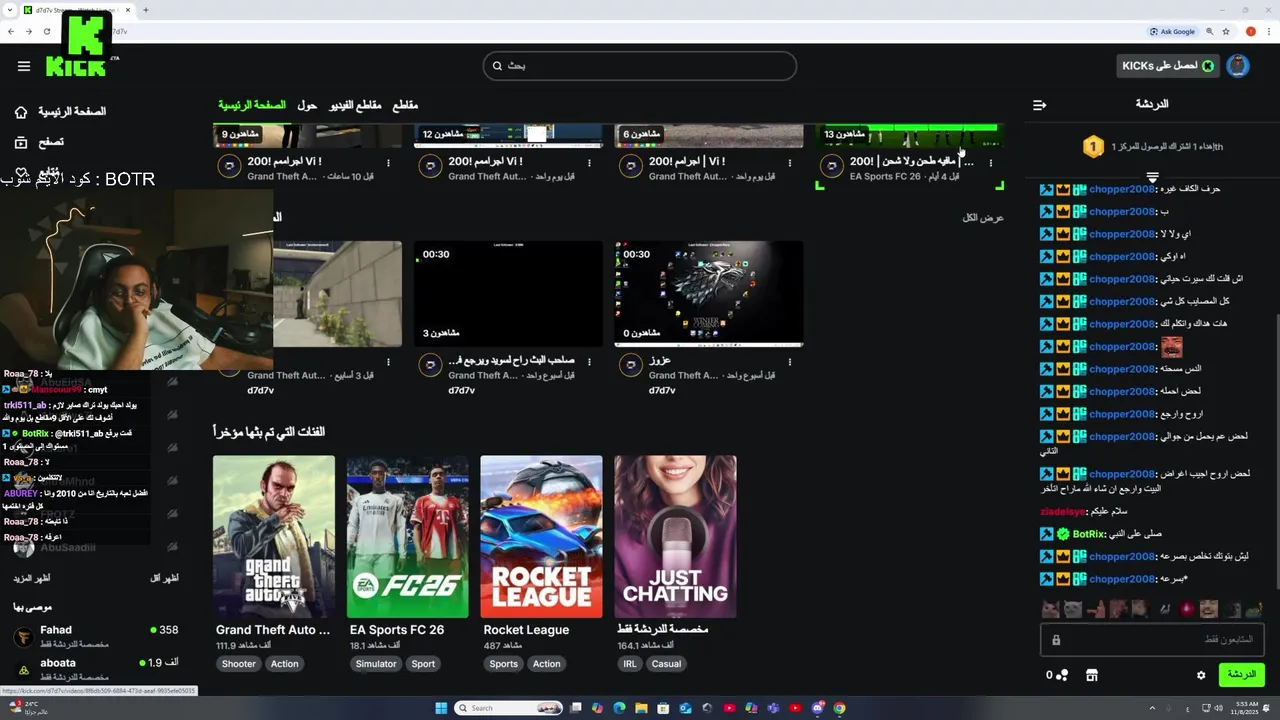Viewport: 1280px width, 720px height.
Task: Collapse the chat panel arrow icon
Action: tap(1040, 104)
